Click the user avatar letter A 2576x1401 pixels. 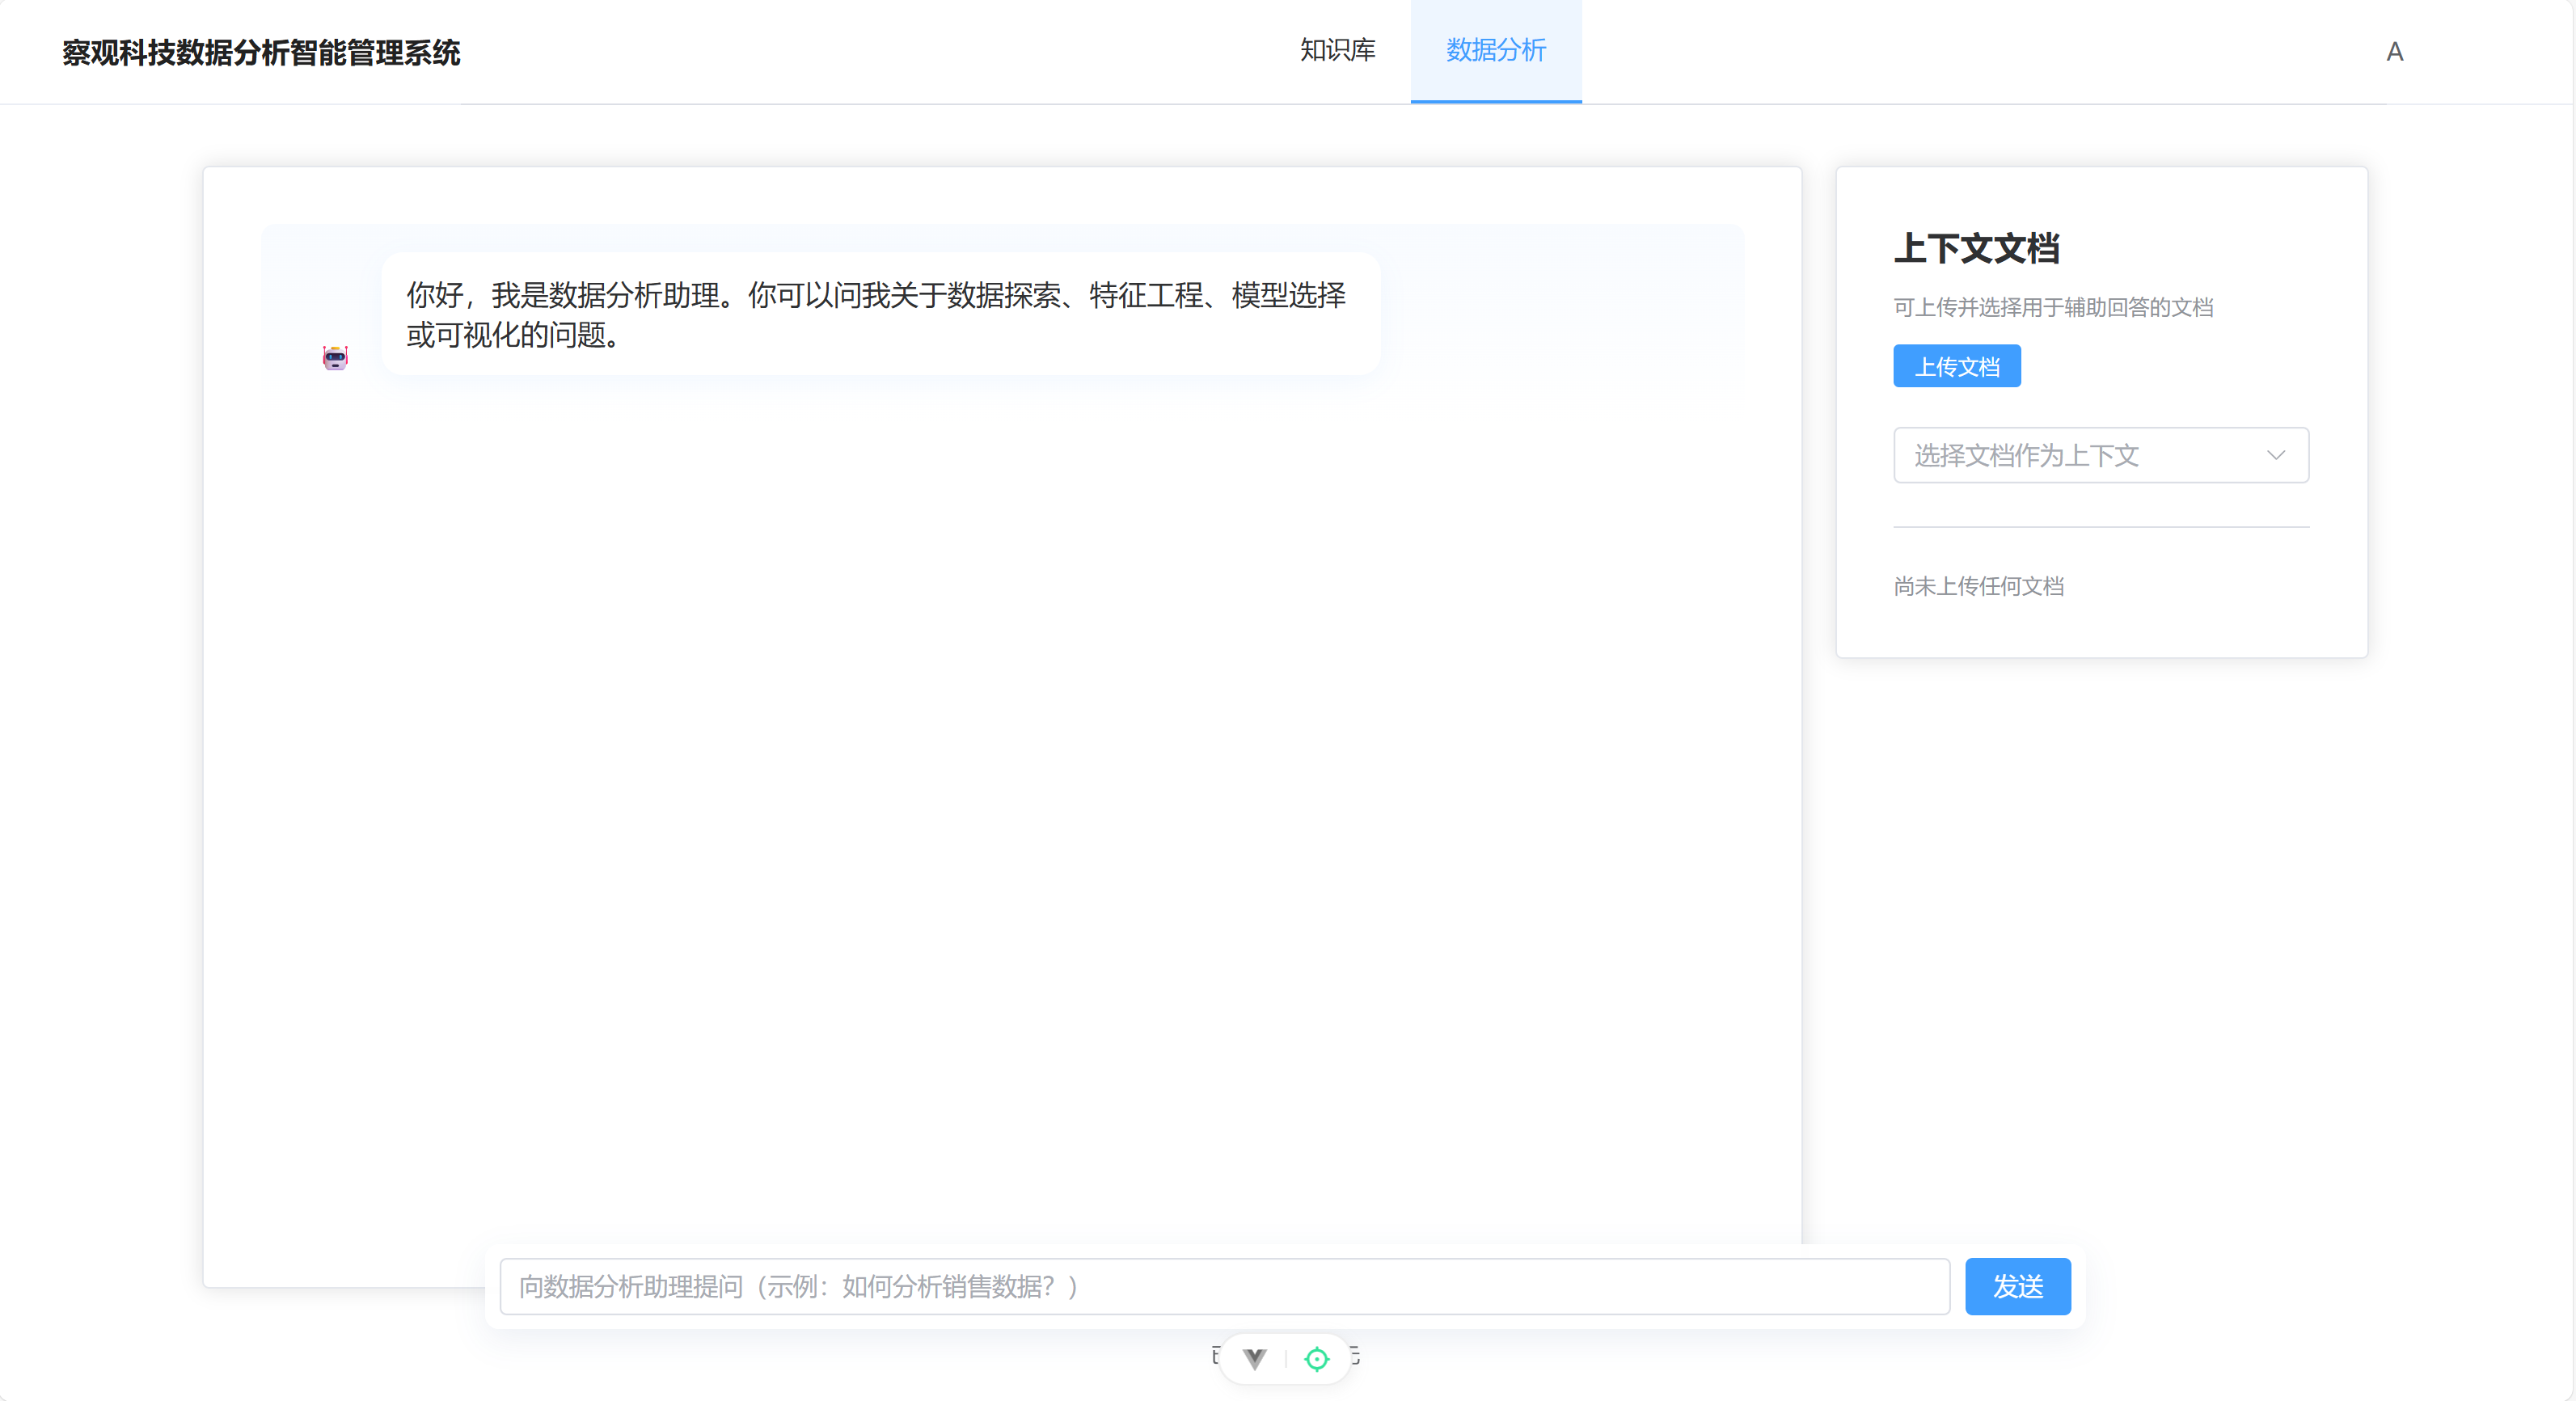click(x=2394, y=52)
